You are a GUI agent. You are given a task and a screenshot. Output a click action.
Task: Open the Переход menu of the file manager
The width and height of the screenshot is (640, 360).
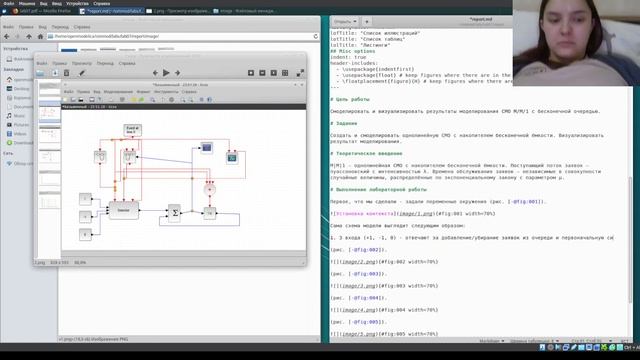tap(60, 27)
